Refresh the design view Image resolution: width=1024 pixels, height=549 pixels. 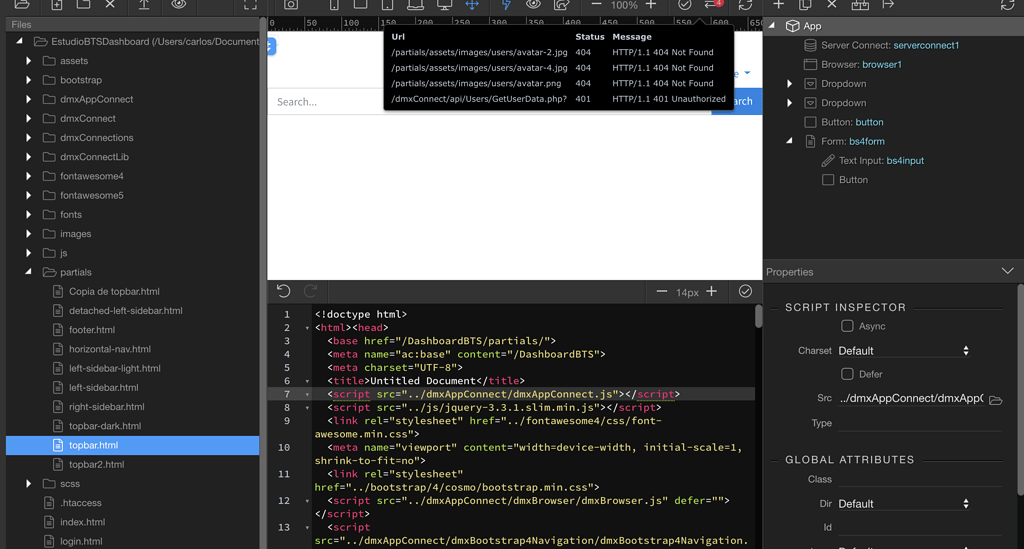click(745, 4)
